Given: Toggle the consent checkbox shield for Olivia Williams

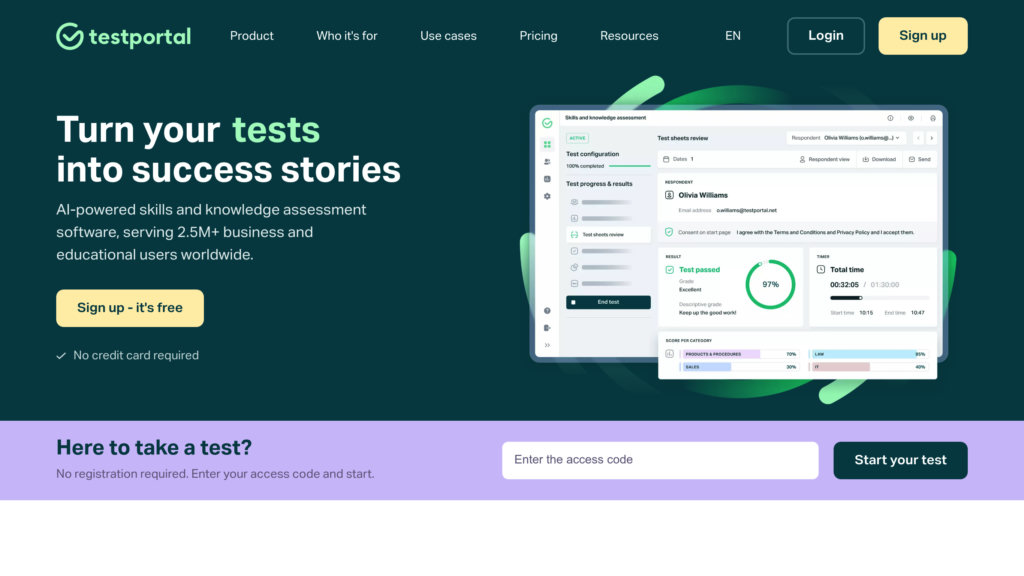Looking at the screenshot, I should 669,232.
